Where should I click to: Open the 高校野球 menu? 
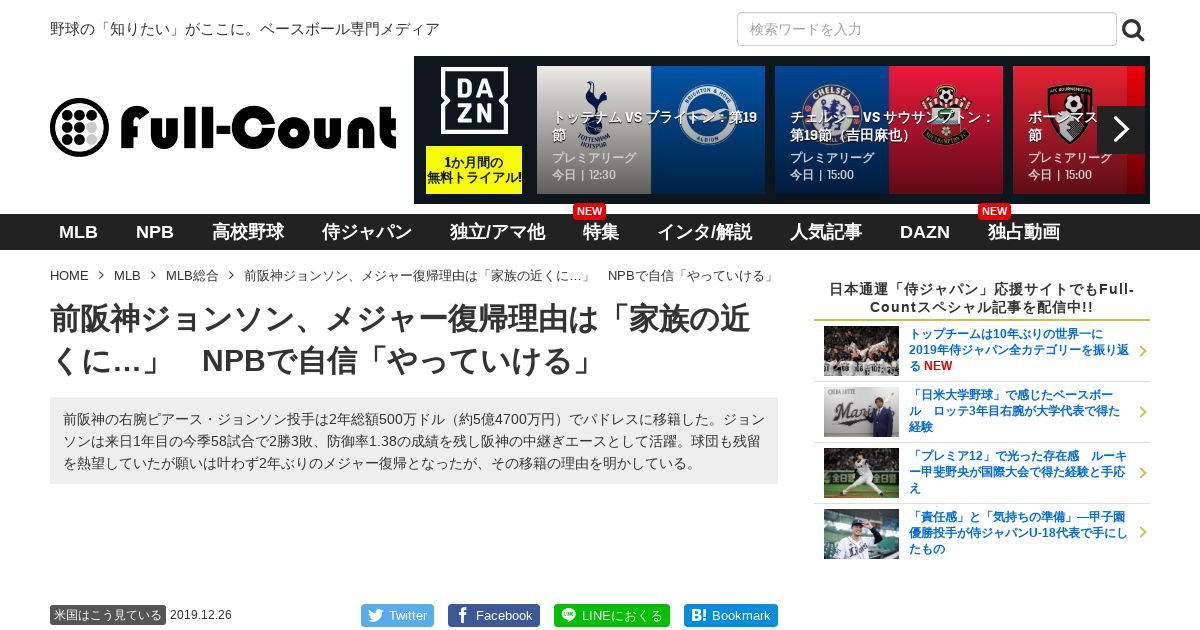pos(248,232)
